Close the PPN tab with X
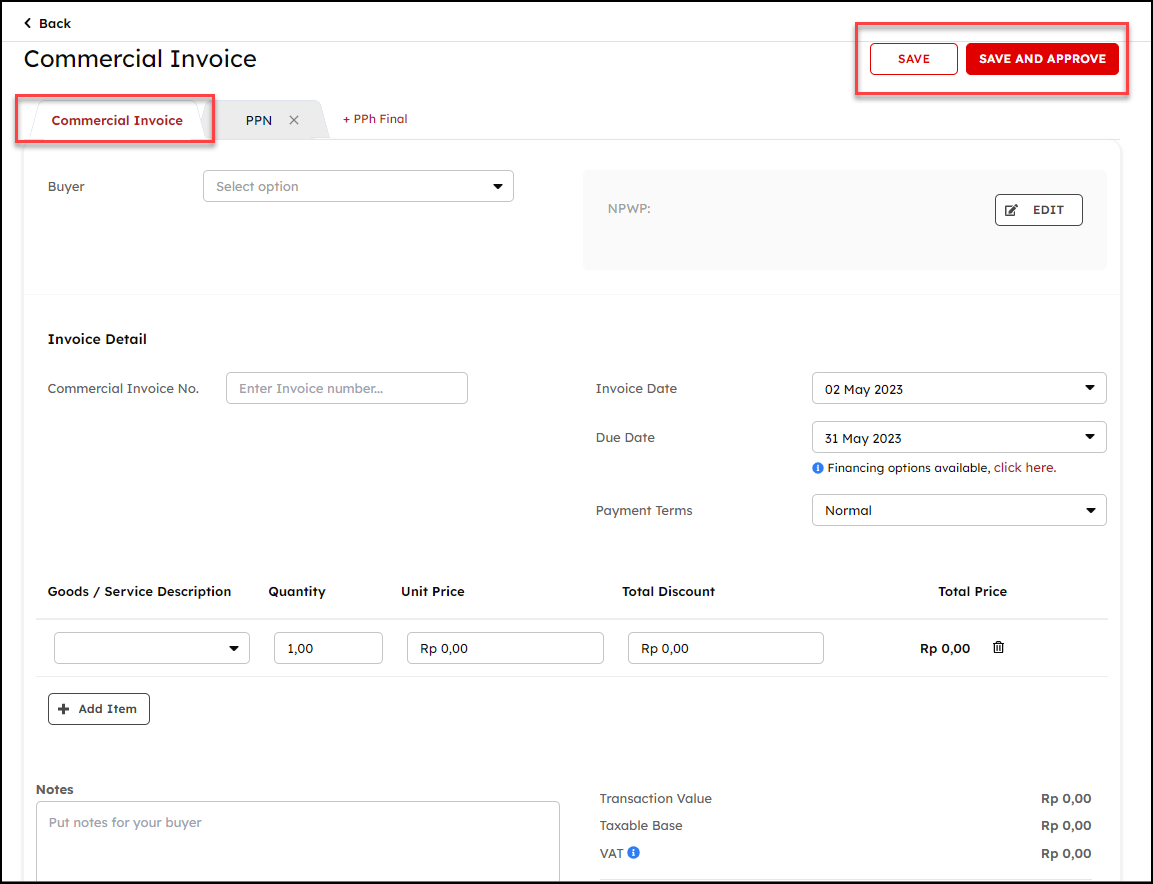 click(x=294, y=120)
